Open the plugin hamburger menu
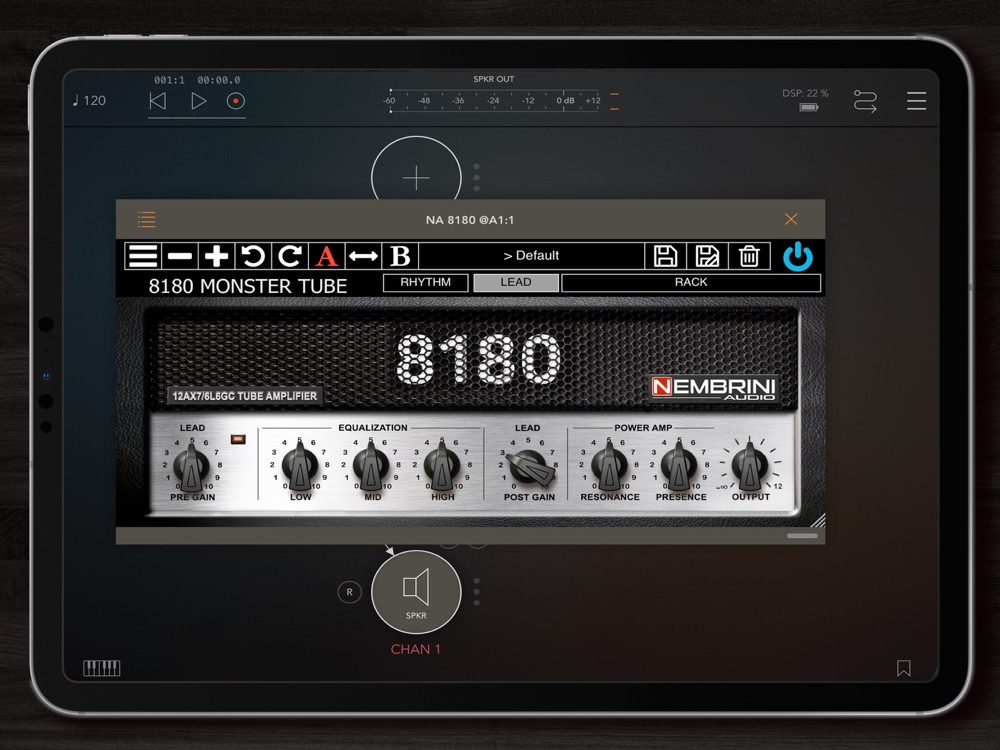 [x=143, y=256]
